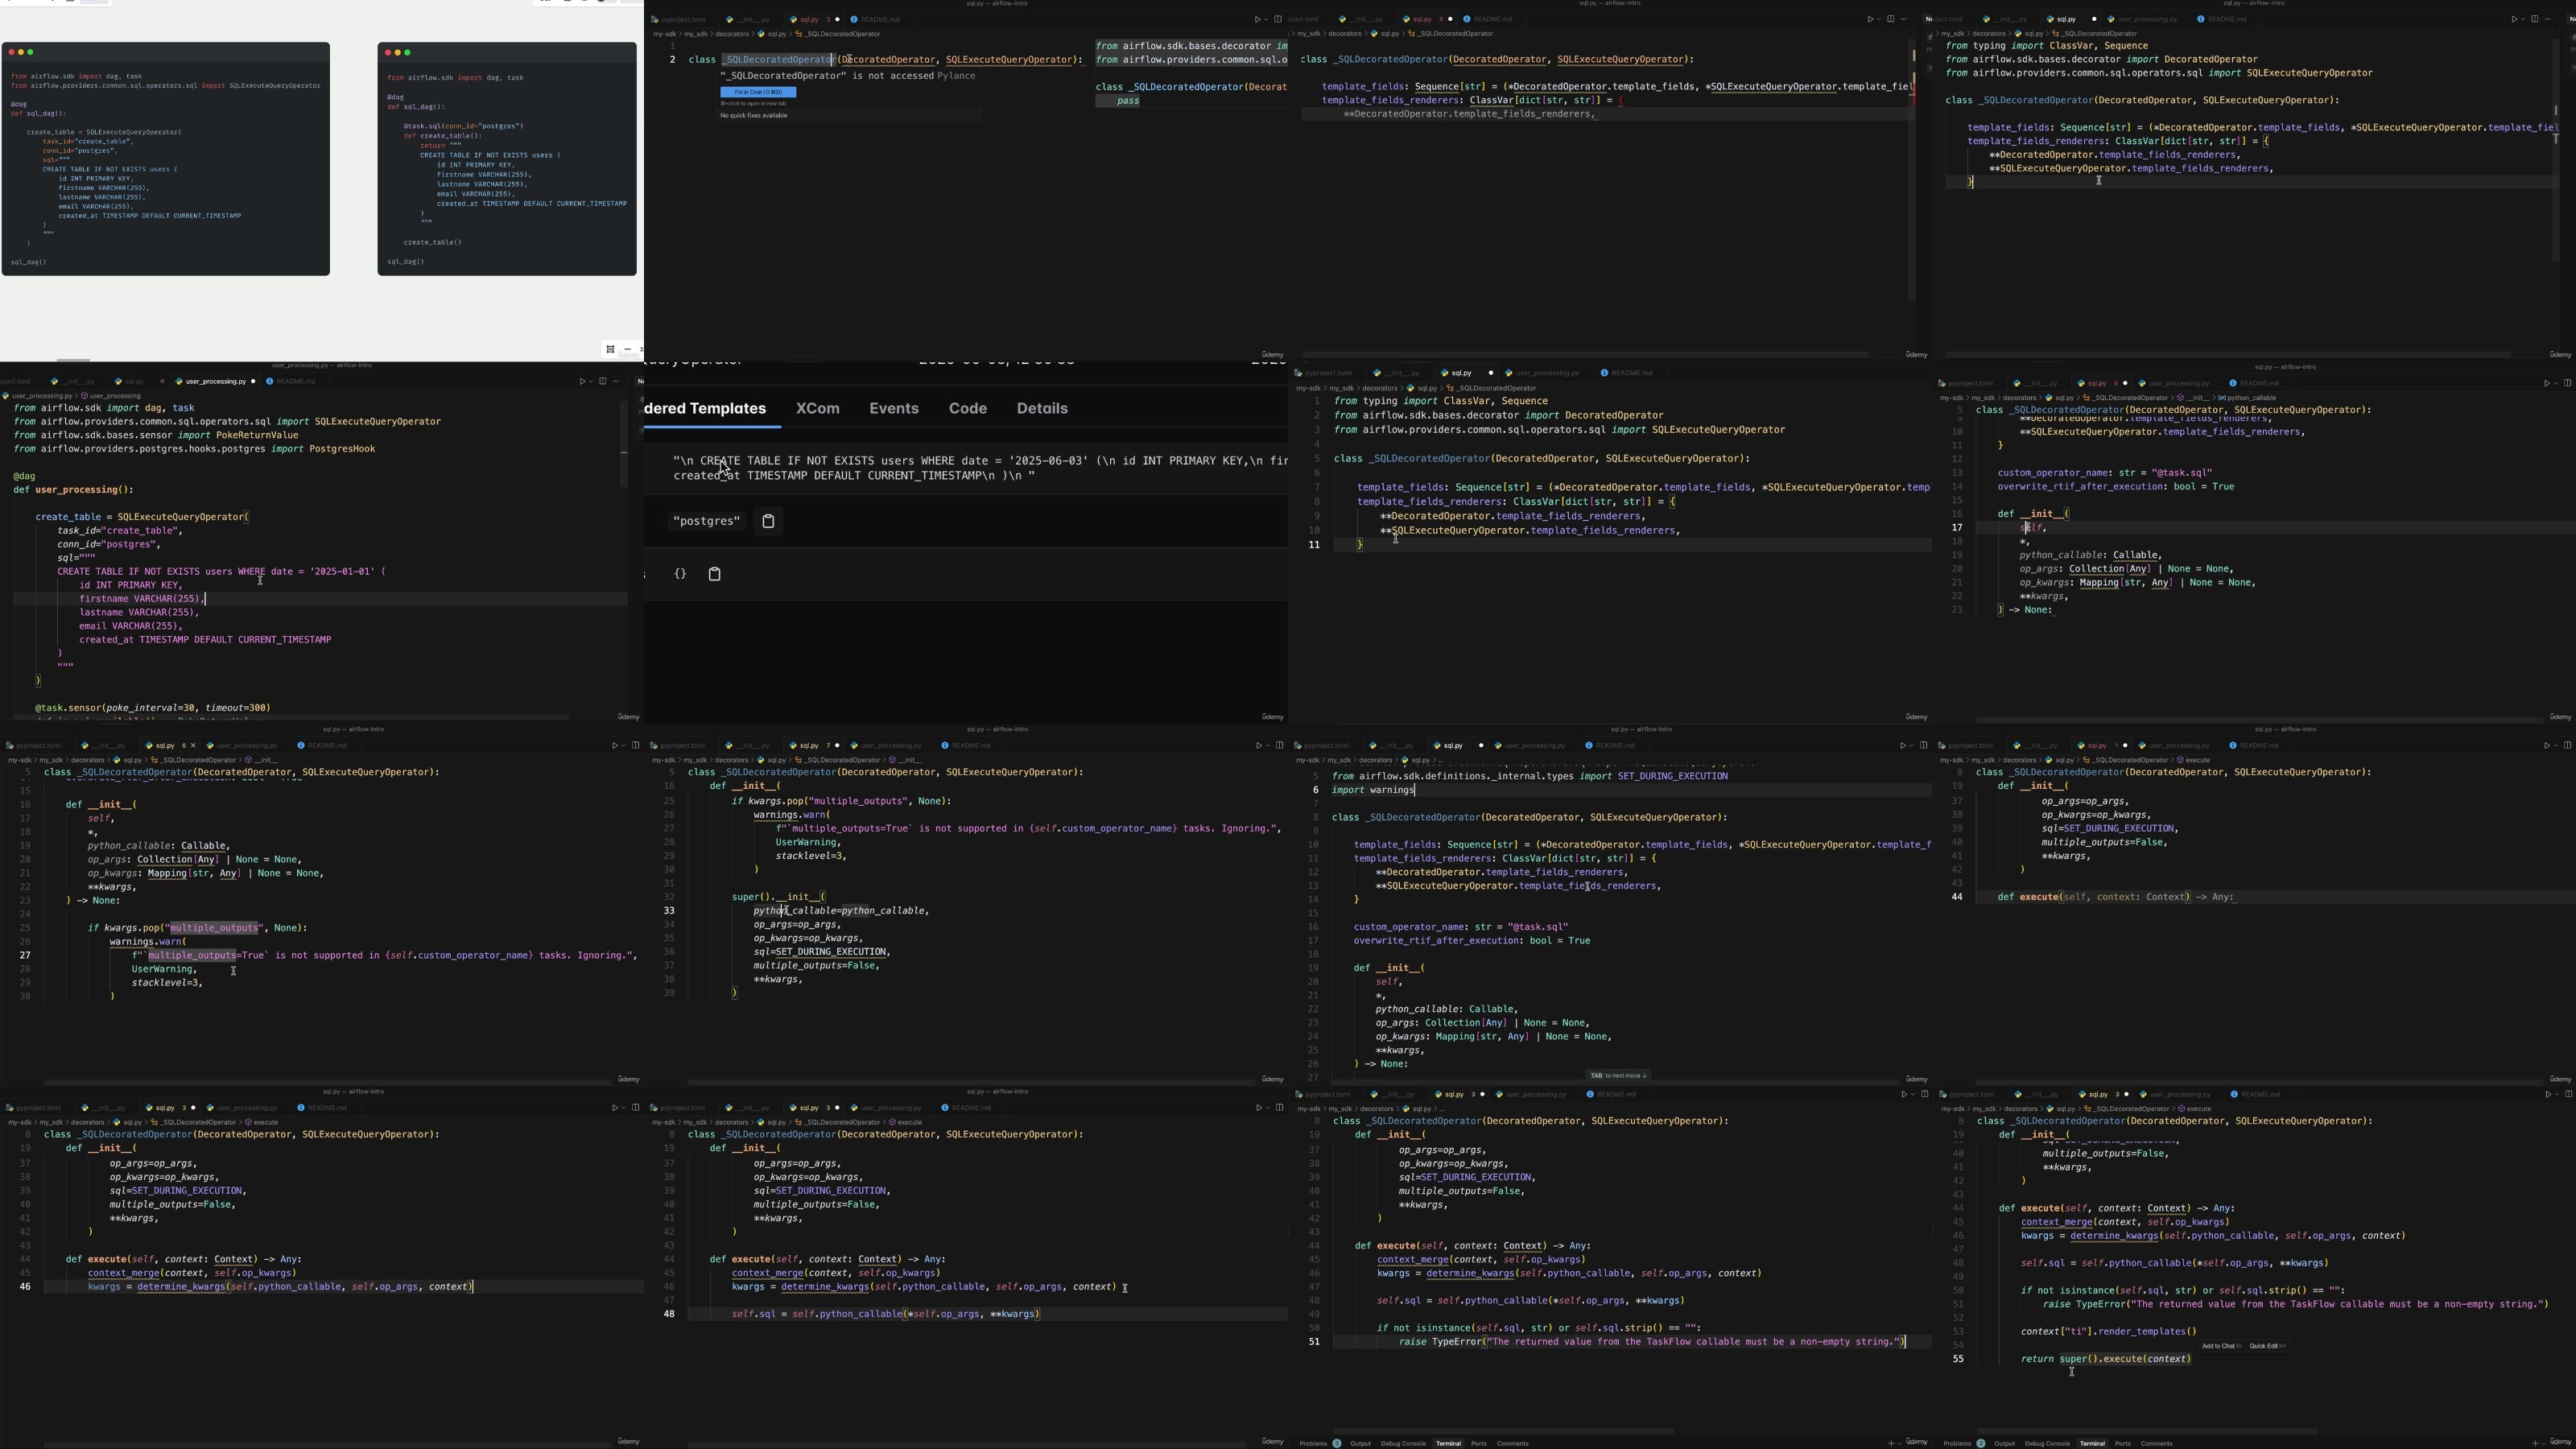Click TAB to next move hint
Image resolution: width=2576 pixels, height=1449 pixels.
(x=1618, y=1076)
